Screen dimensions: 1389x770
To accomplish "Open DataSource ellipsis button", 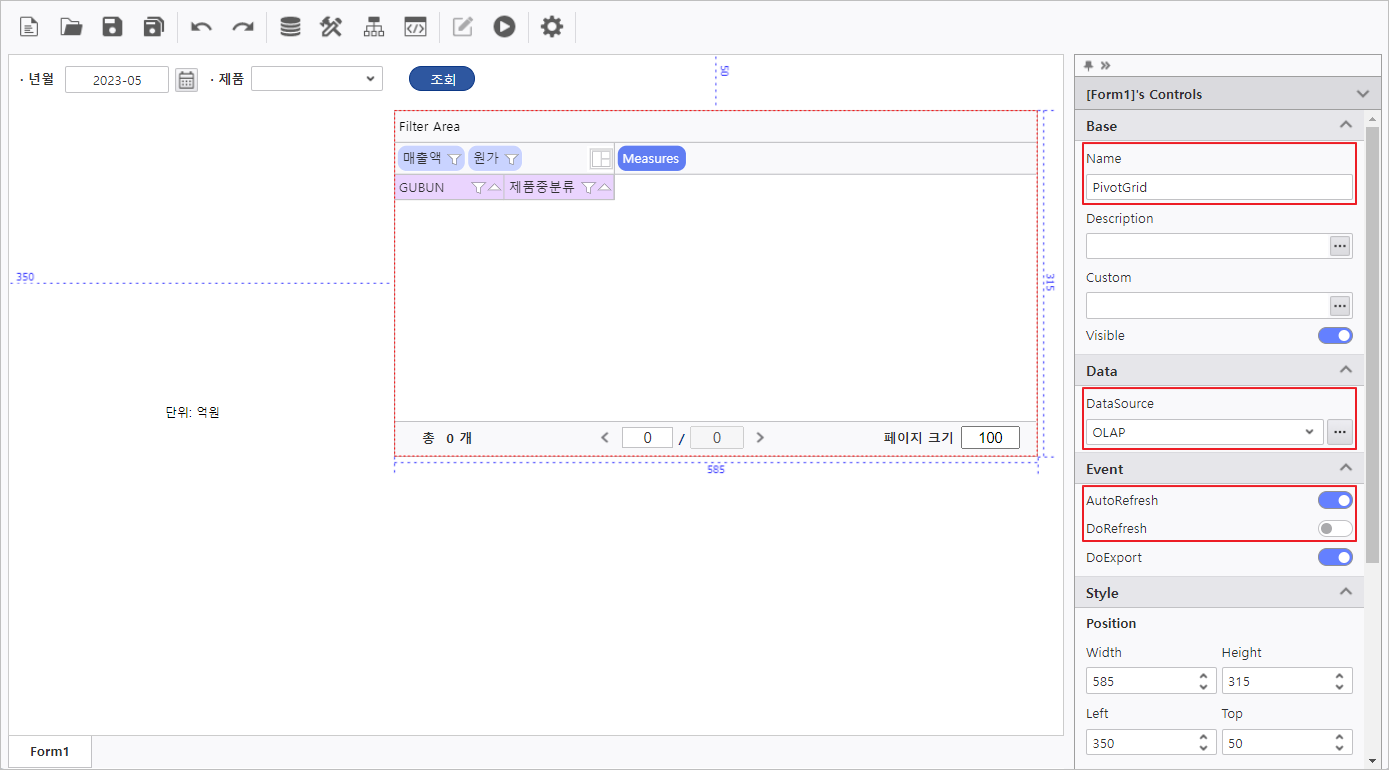I will point(1340,432).
